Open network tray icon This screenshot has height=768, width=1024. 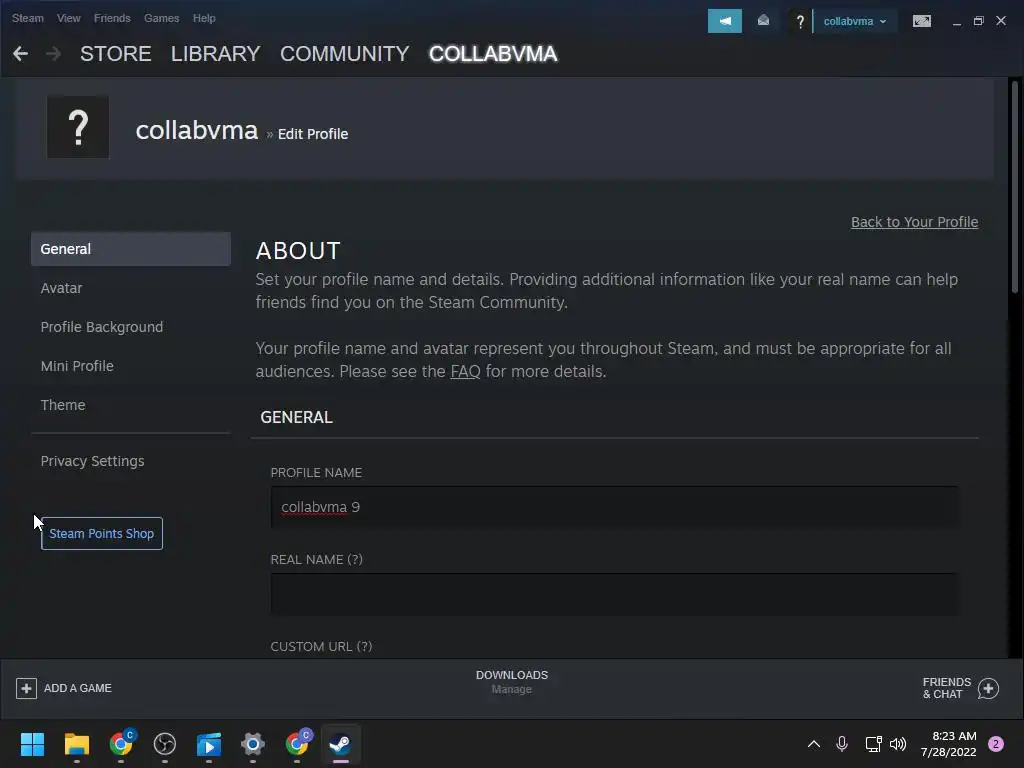(873, 744)
